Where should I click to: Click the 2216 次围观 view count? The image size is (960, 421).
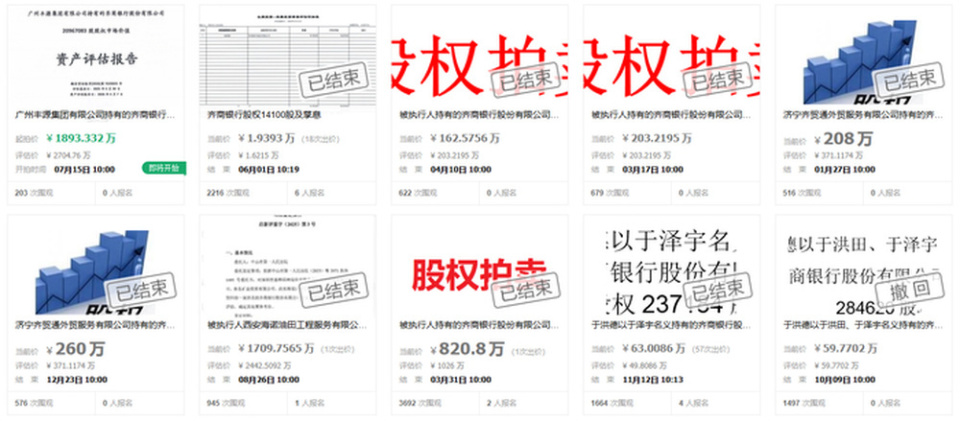pos(228,193)
